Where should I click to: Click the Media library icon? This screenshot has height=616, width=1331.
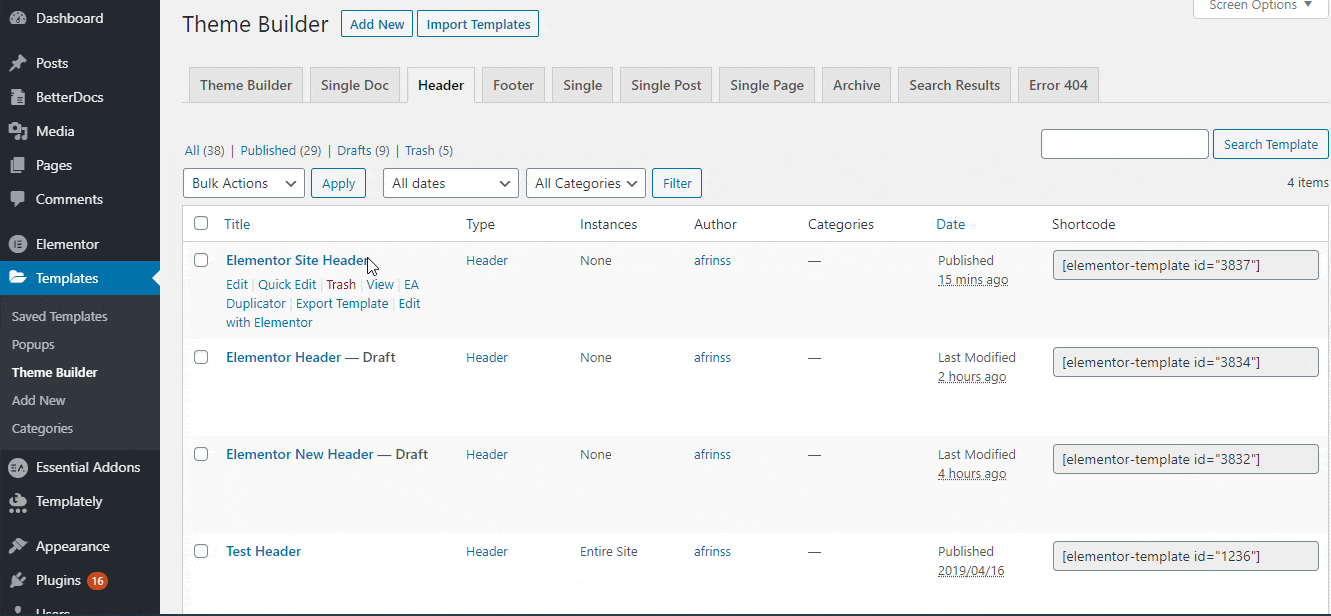click(18, 131)
